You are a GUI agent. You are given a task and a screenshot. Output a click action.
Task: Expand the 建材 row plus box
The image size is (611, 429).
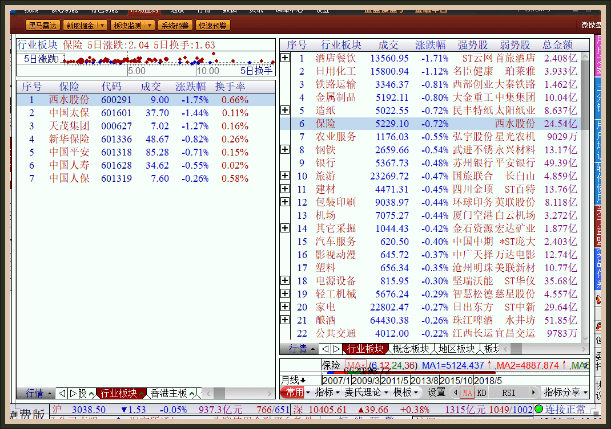[x=285, y=189]
